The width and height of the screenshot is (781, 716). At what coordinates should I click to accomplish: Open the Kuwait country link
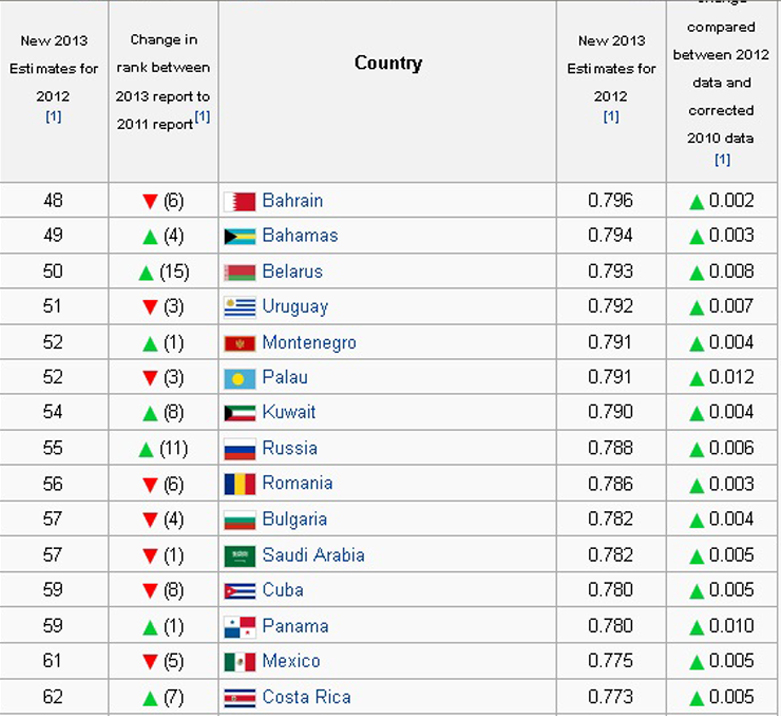pos(289,412)
